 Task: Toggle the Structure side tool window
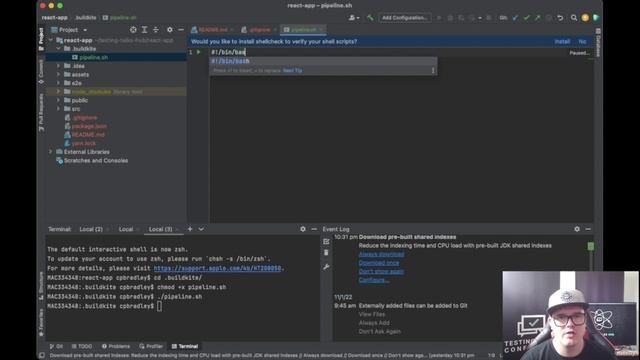(41, 286)
